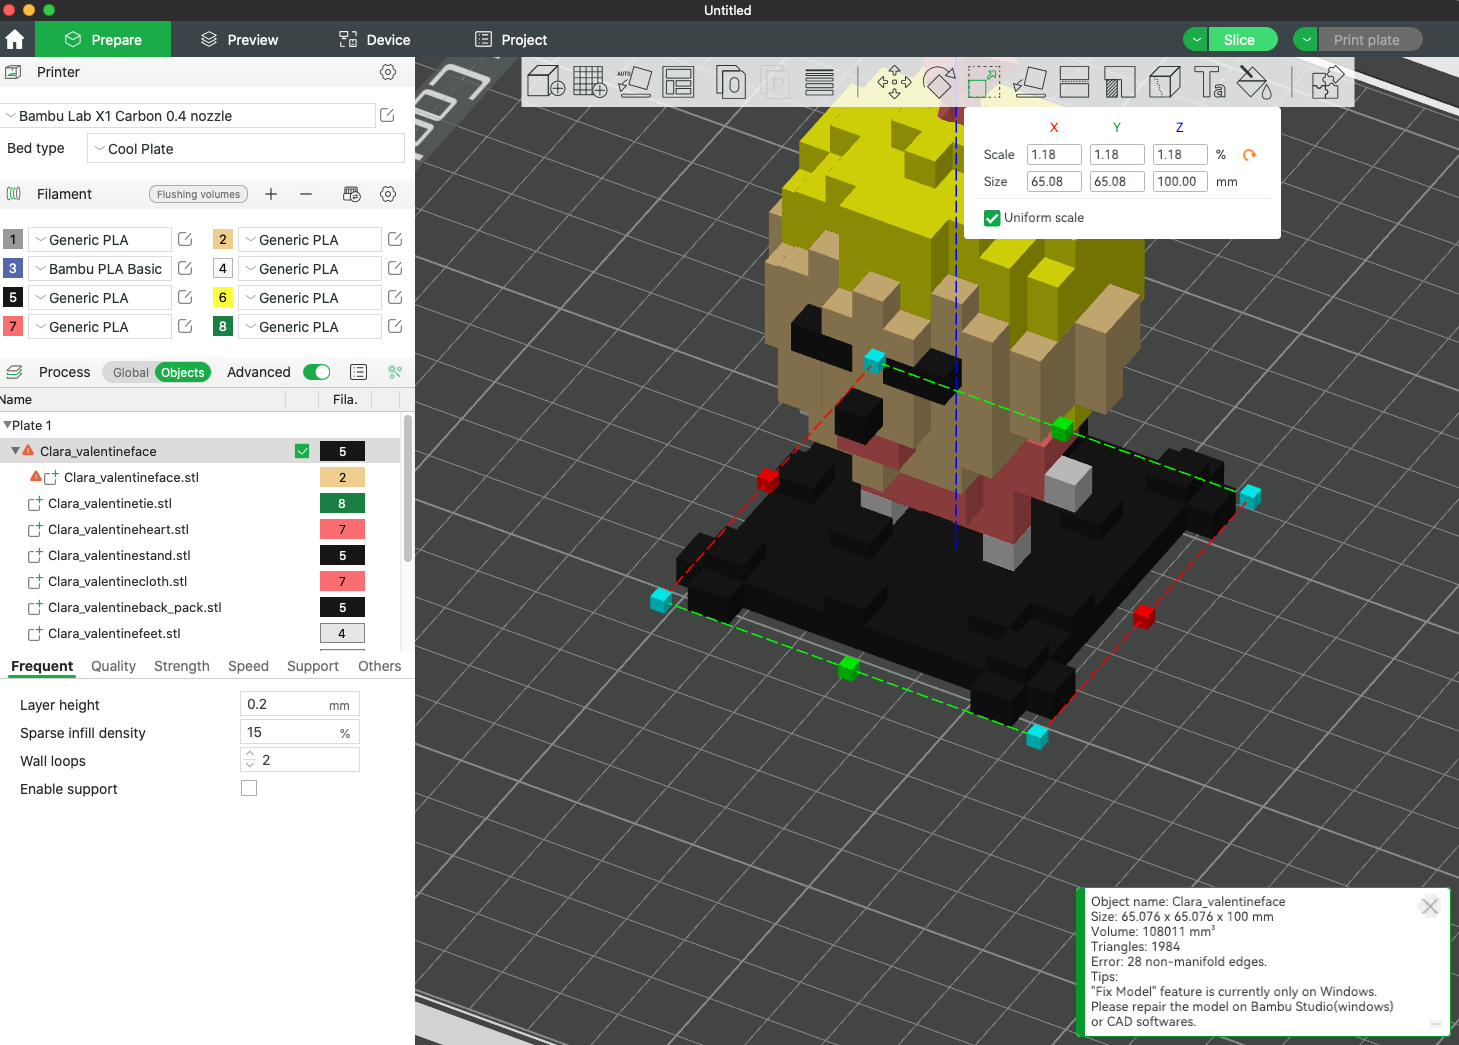Select the Text tool on the toolbar
Viewport: 1459px width, 1045px height.
(x=1209, y=82)
